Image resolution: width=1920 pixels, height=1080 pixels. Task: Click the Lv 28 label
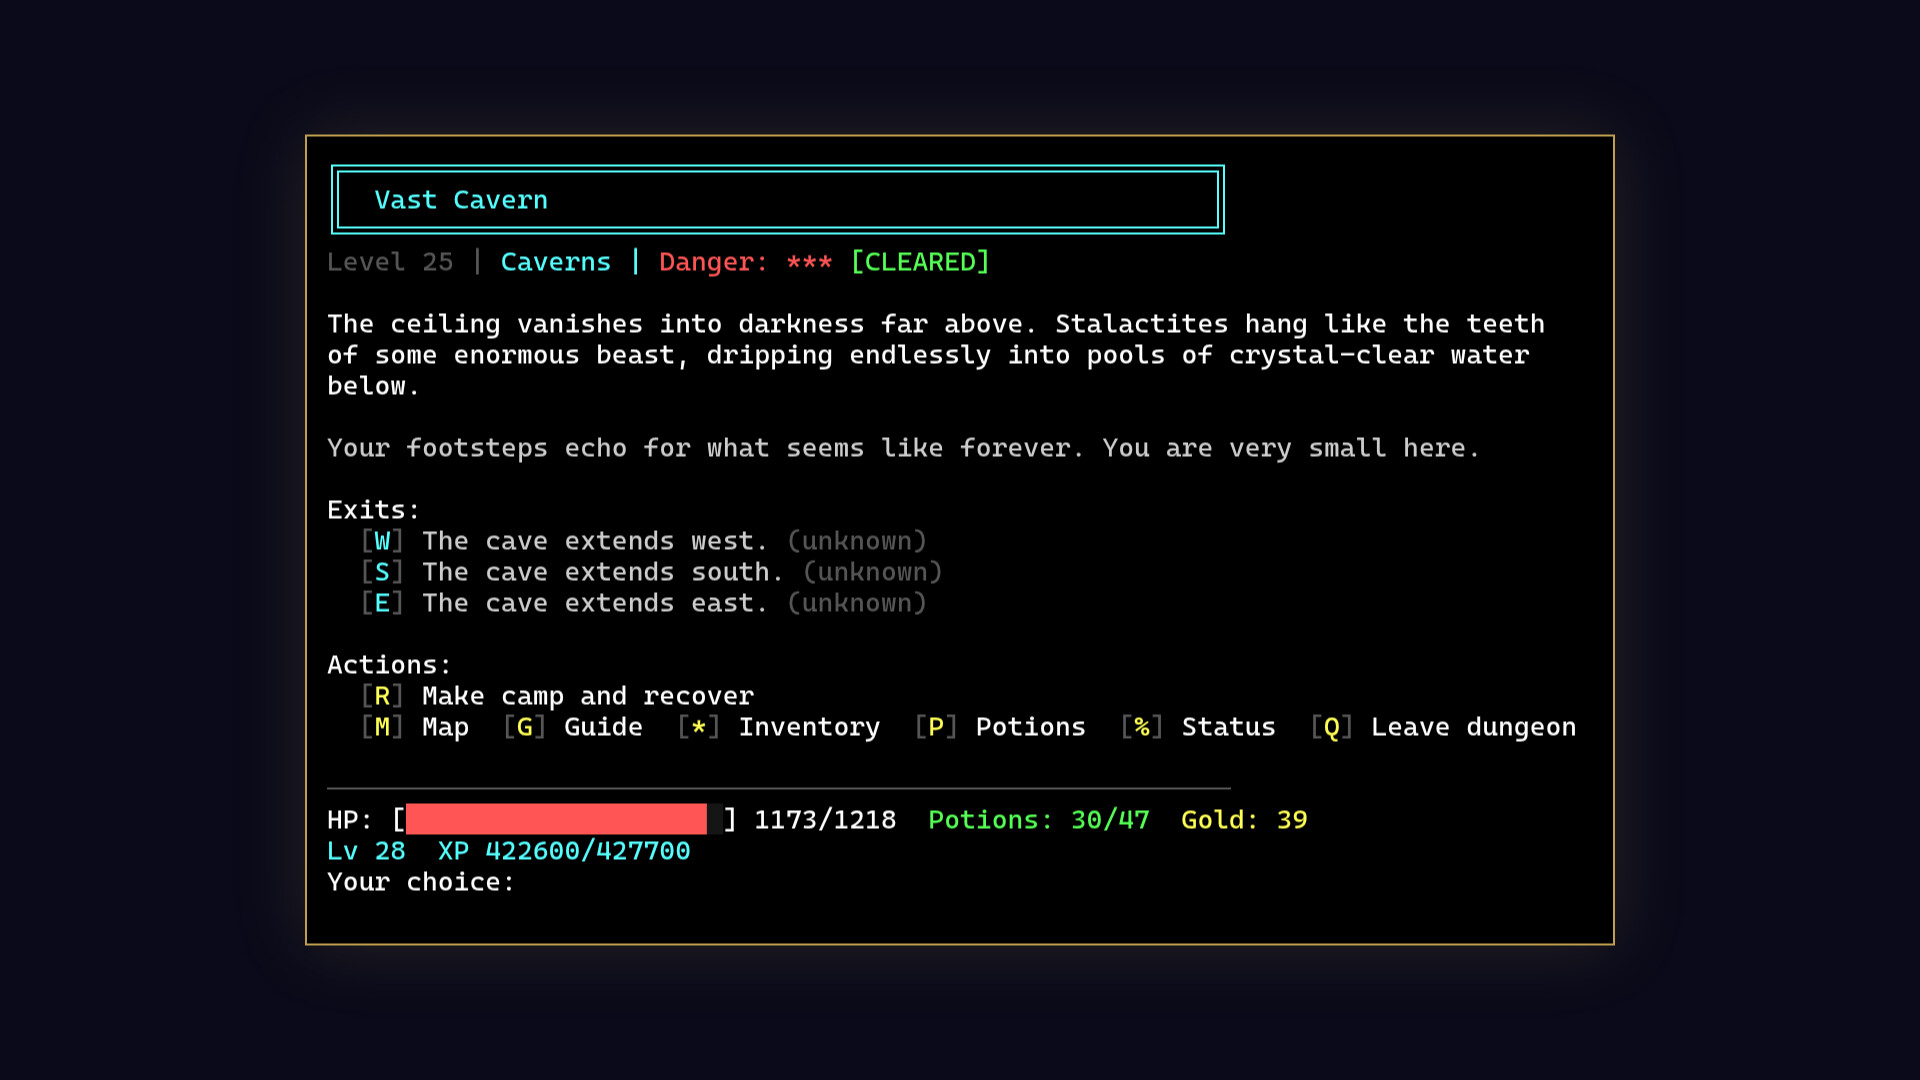click(x=366, y=851)
